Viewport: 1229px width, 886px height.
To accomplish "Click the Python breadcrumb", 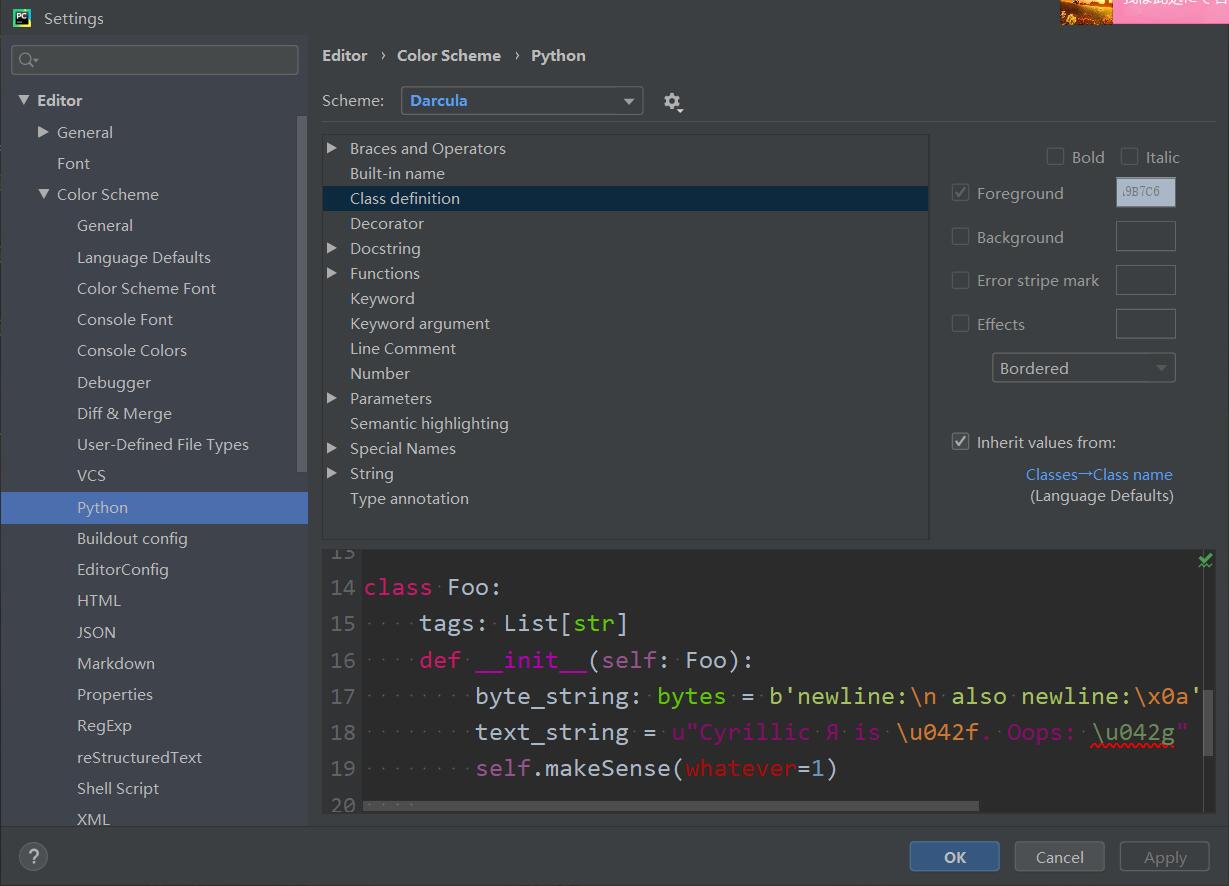I will (558, 56).
